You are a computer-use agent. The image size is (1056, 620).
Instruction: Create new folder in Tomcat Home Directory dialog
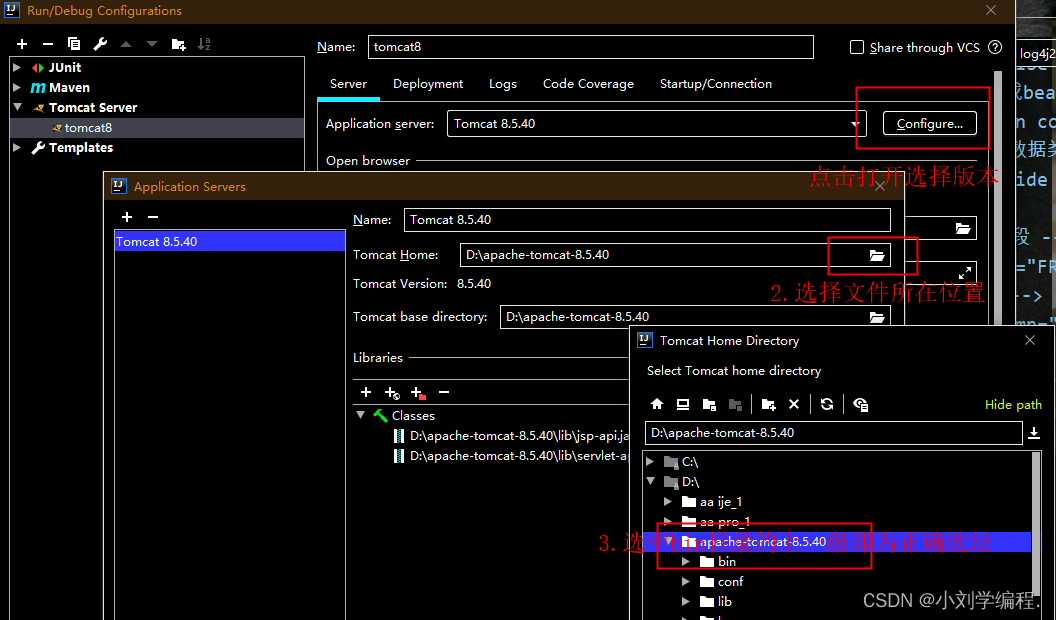pos(768,404)
